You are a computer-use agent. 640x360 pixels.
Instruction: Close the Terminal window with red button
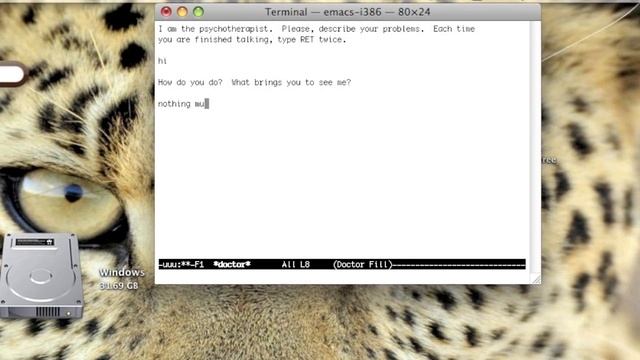(166, 12)
